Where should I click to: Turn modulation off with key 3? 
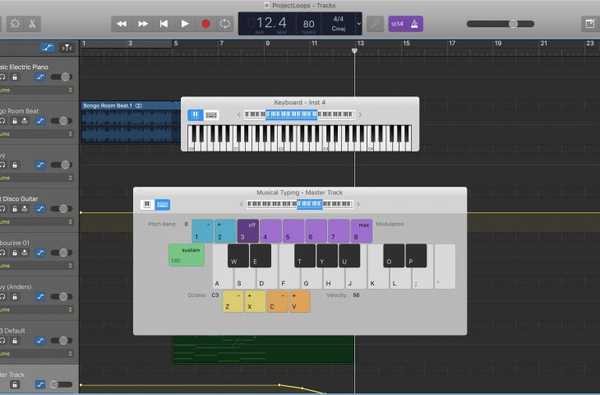[248, 231]
